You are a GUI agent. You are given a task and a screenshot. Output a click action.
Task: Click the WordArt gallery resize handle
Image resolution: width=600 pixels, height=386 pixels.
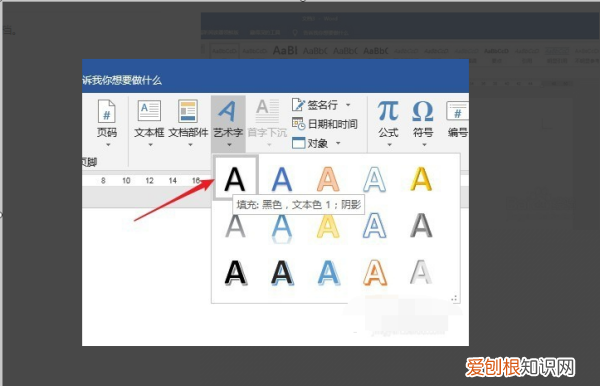click(454, 298)
